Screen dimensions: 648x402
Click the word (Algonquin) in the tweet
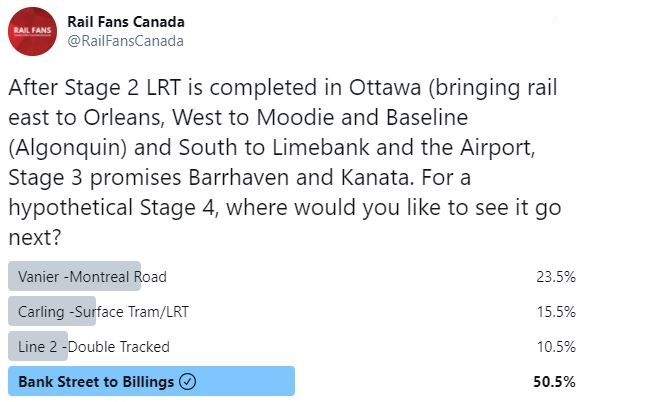(67, 148)
